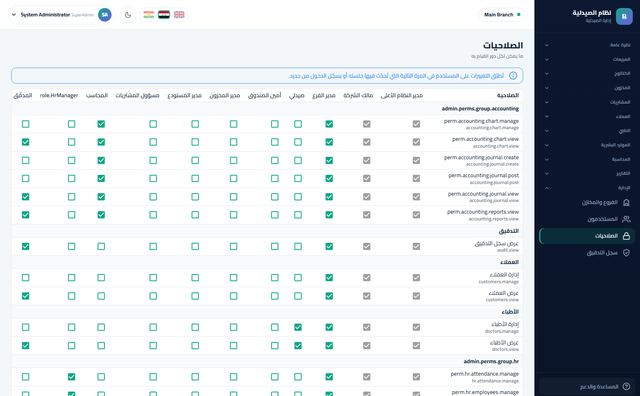Uncheck role.HrManager for perm.hr.attendance.manage
The height and width of the screenshot is (396, 640).
point(71,377)
